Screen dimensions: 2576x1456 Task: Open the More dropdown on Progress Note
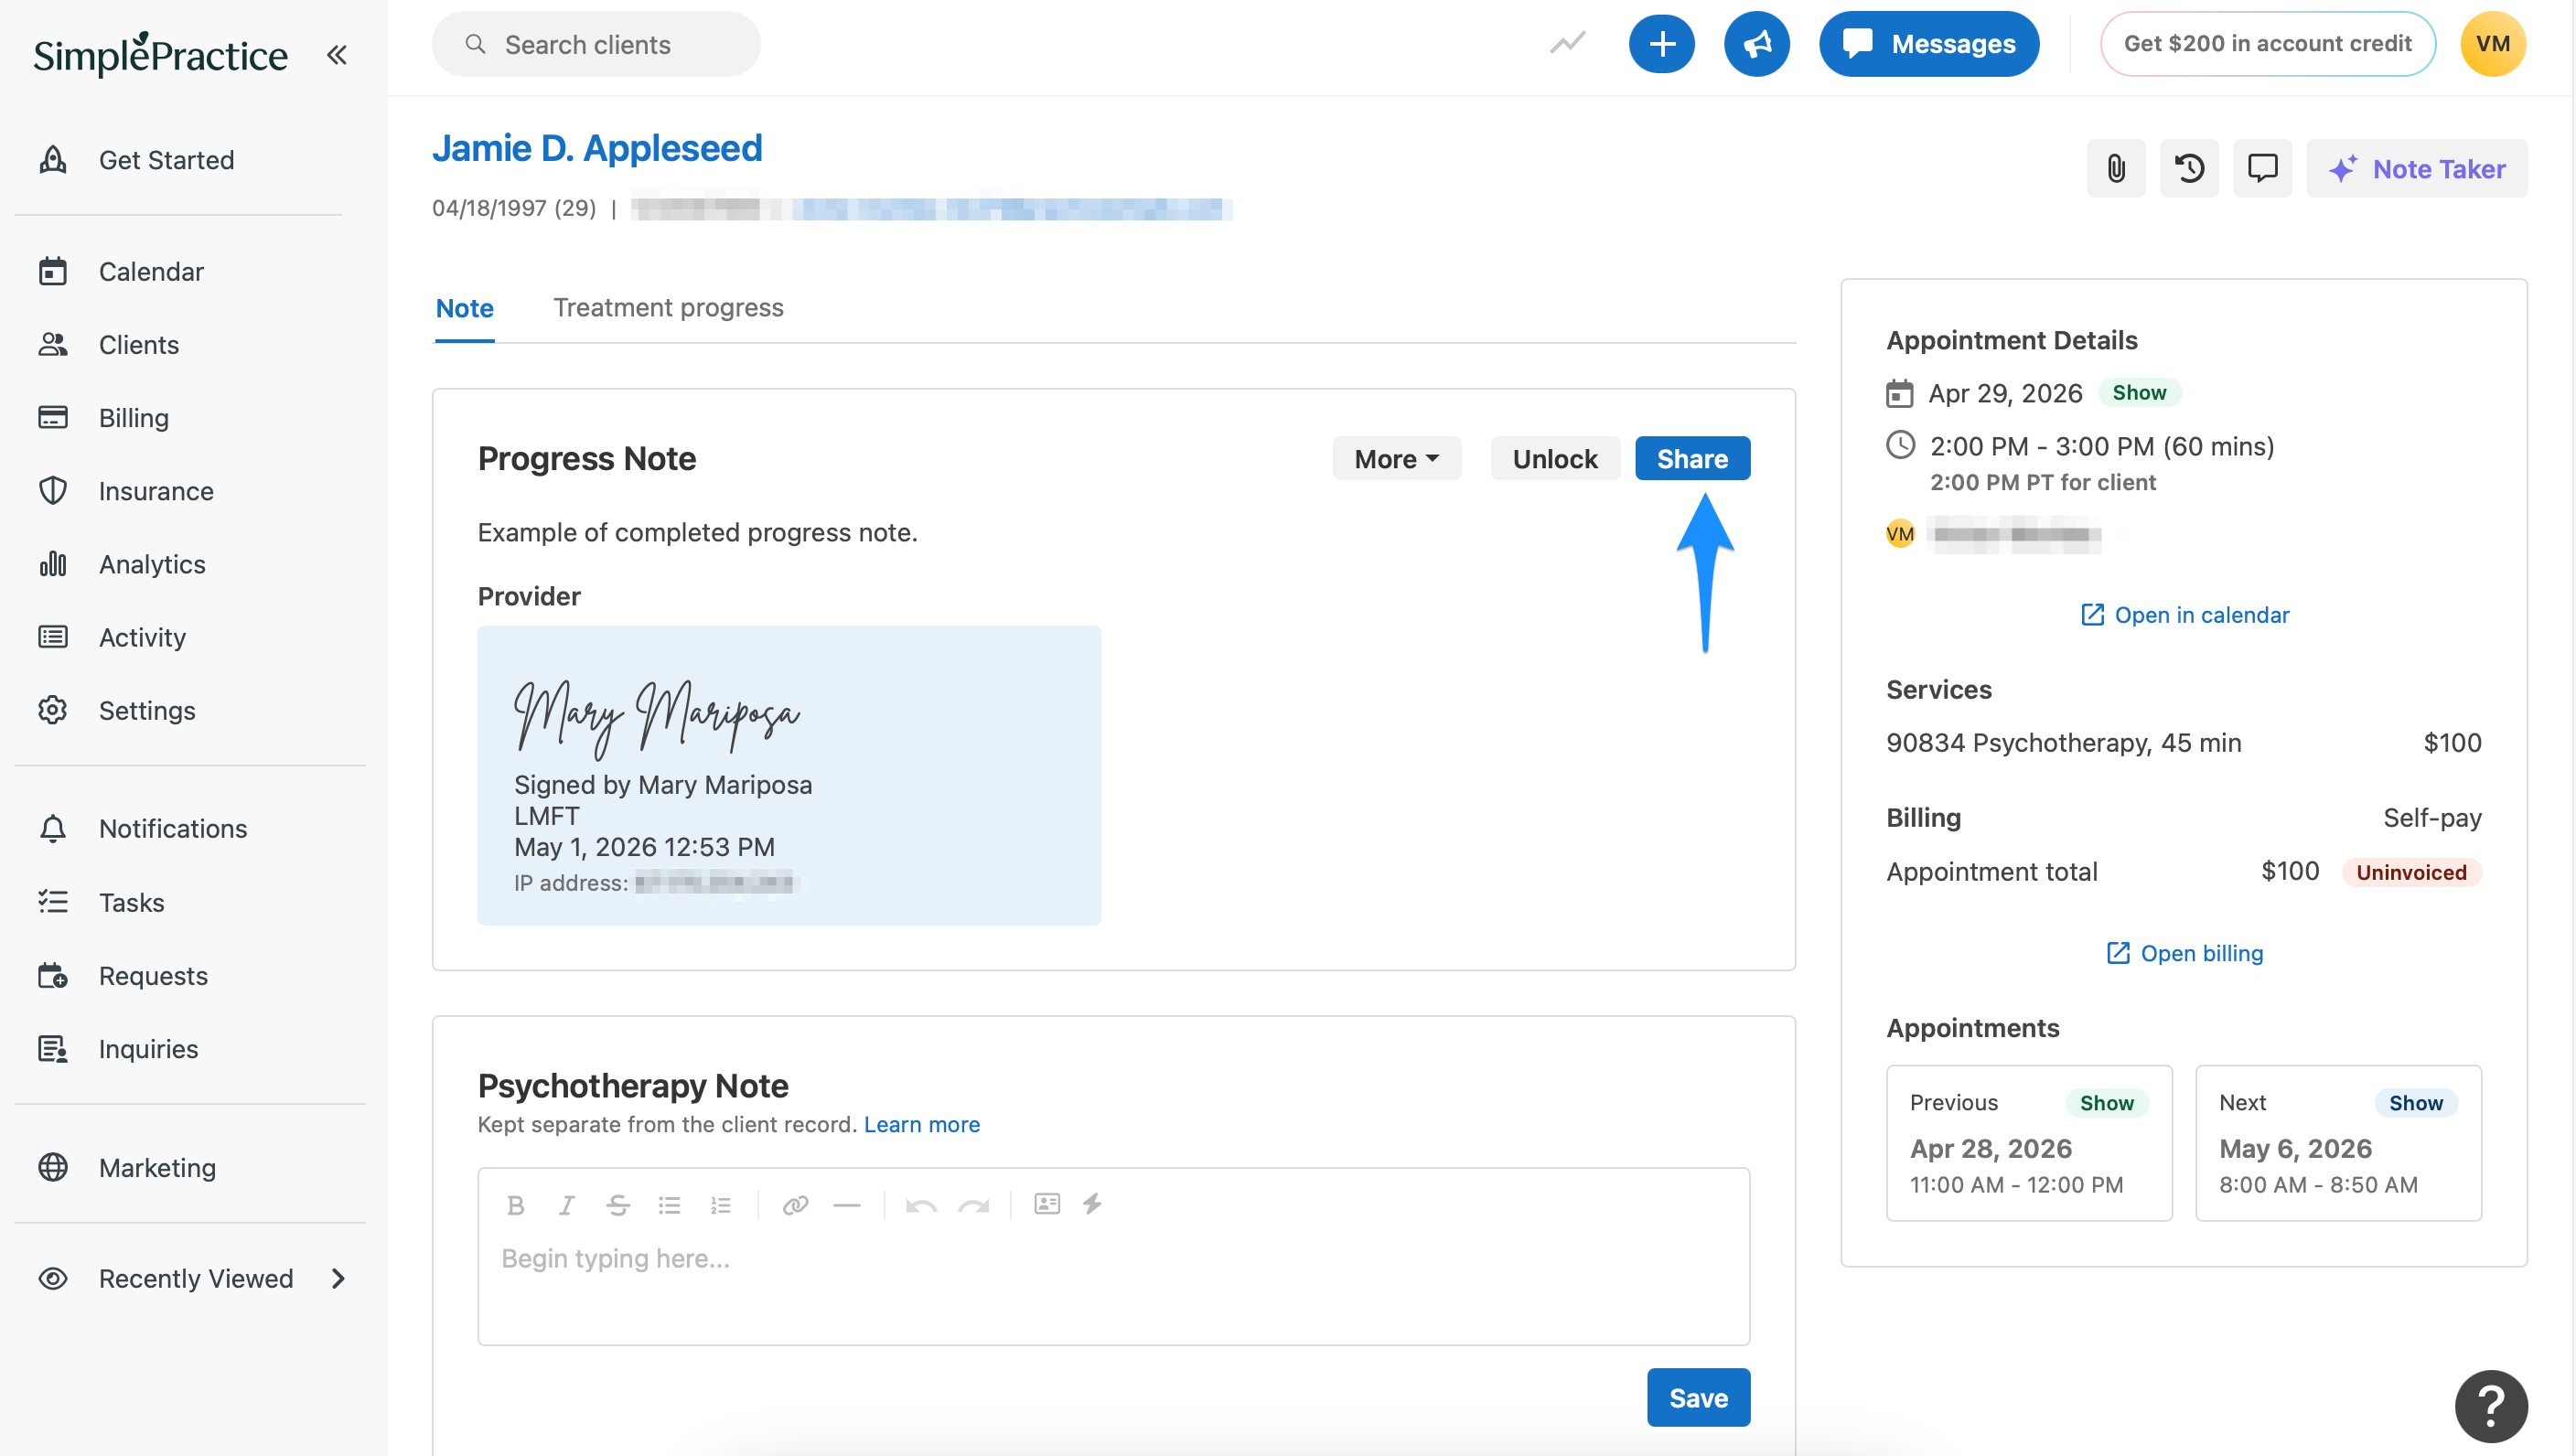pyautogui.click(x=1396, y=458)
